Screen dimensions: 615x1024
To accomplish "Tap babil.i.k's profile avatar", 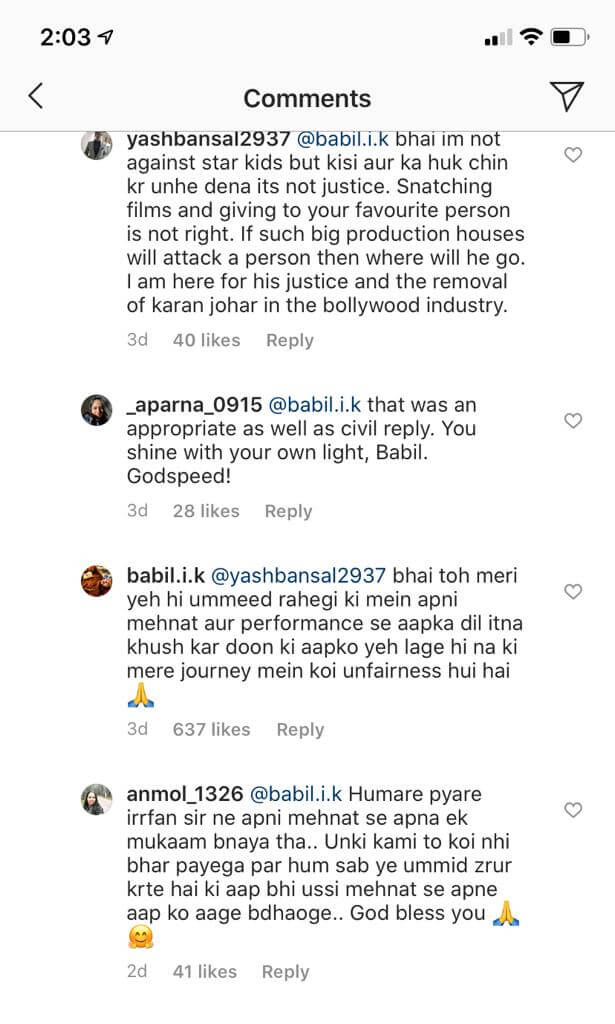I will pyautogui.click(x=97, y=581).
